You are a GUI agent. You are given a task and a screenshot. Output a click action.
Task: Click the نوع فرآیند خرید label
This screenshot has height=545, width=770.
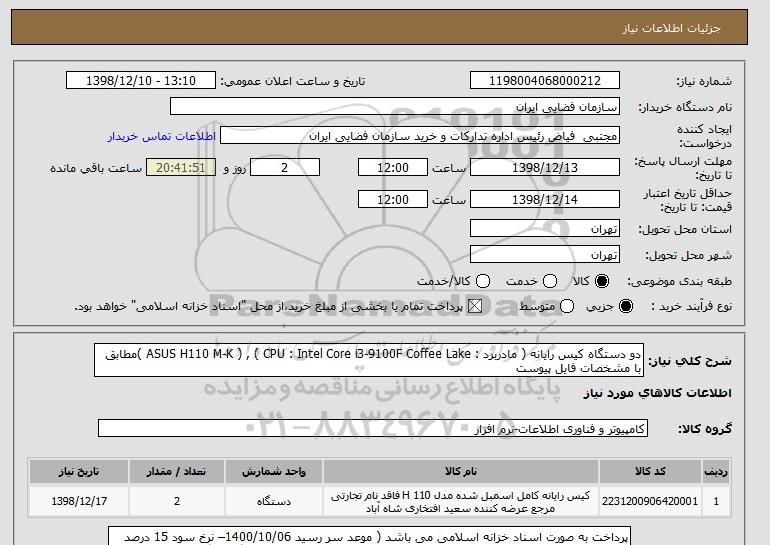[x=691, y=306]
